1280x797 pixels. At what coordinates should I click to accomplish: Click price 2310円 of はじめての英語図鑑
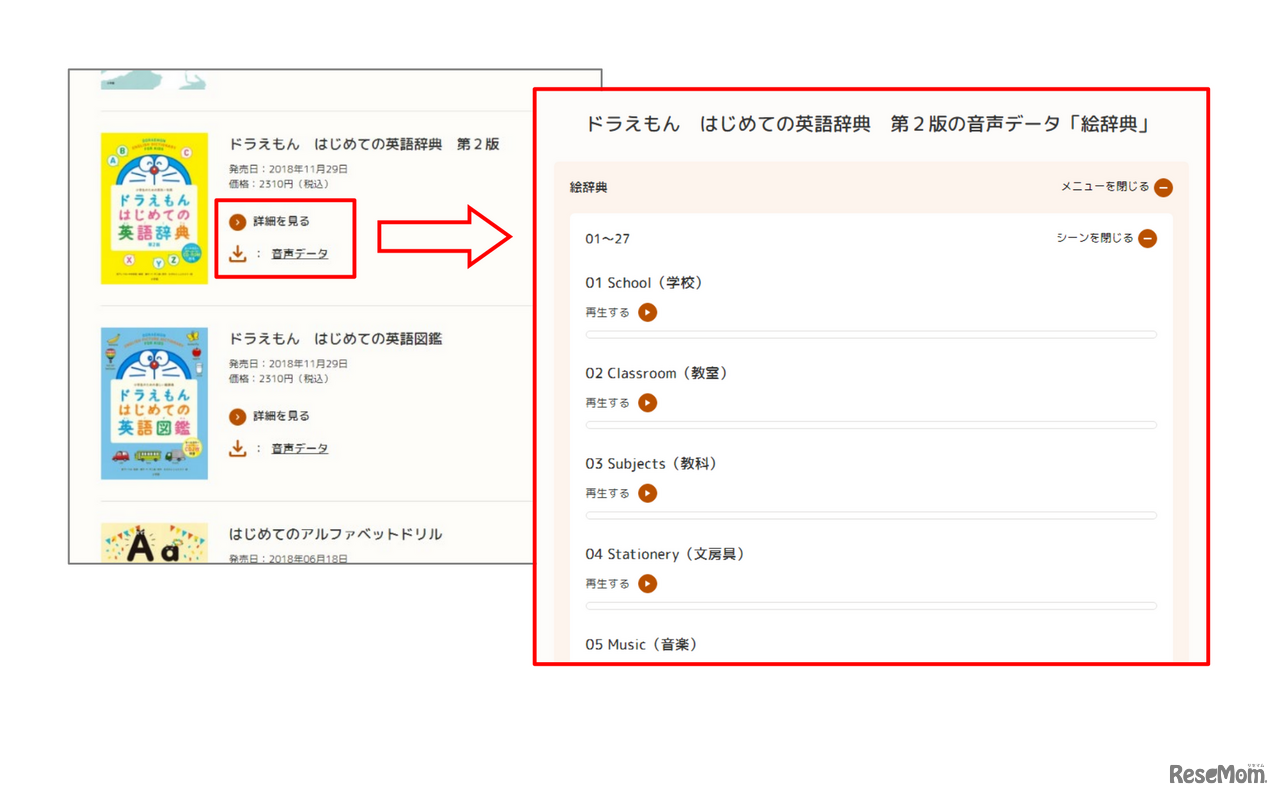click(278, 379)
